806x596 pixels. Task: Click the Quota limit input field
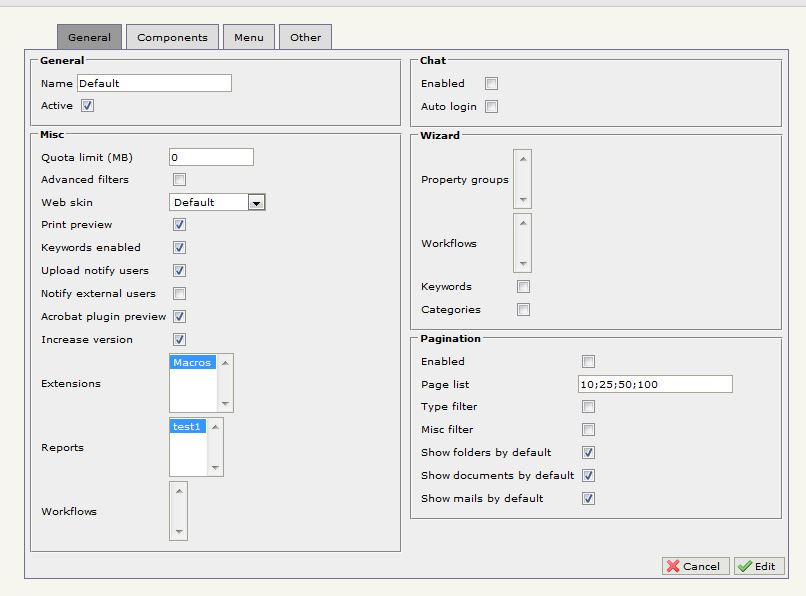(x=211, y=157)
